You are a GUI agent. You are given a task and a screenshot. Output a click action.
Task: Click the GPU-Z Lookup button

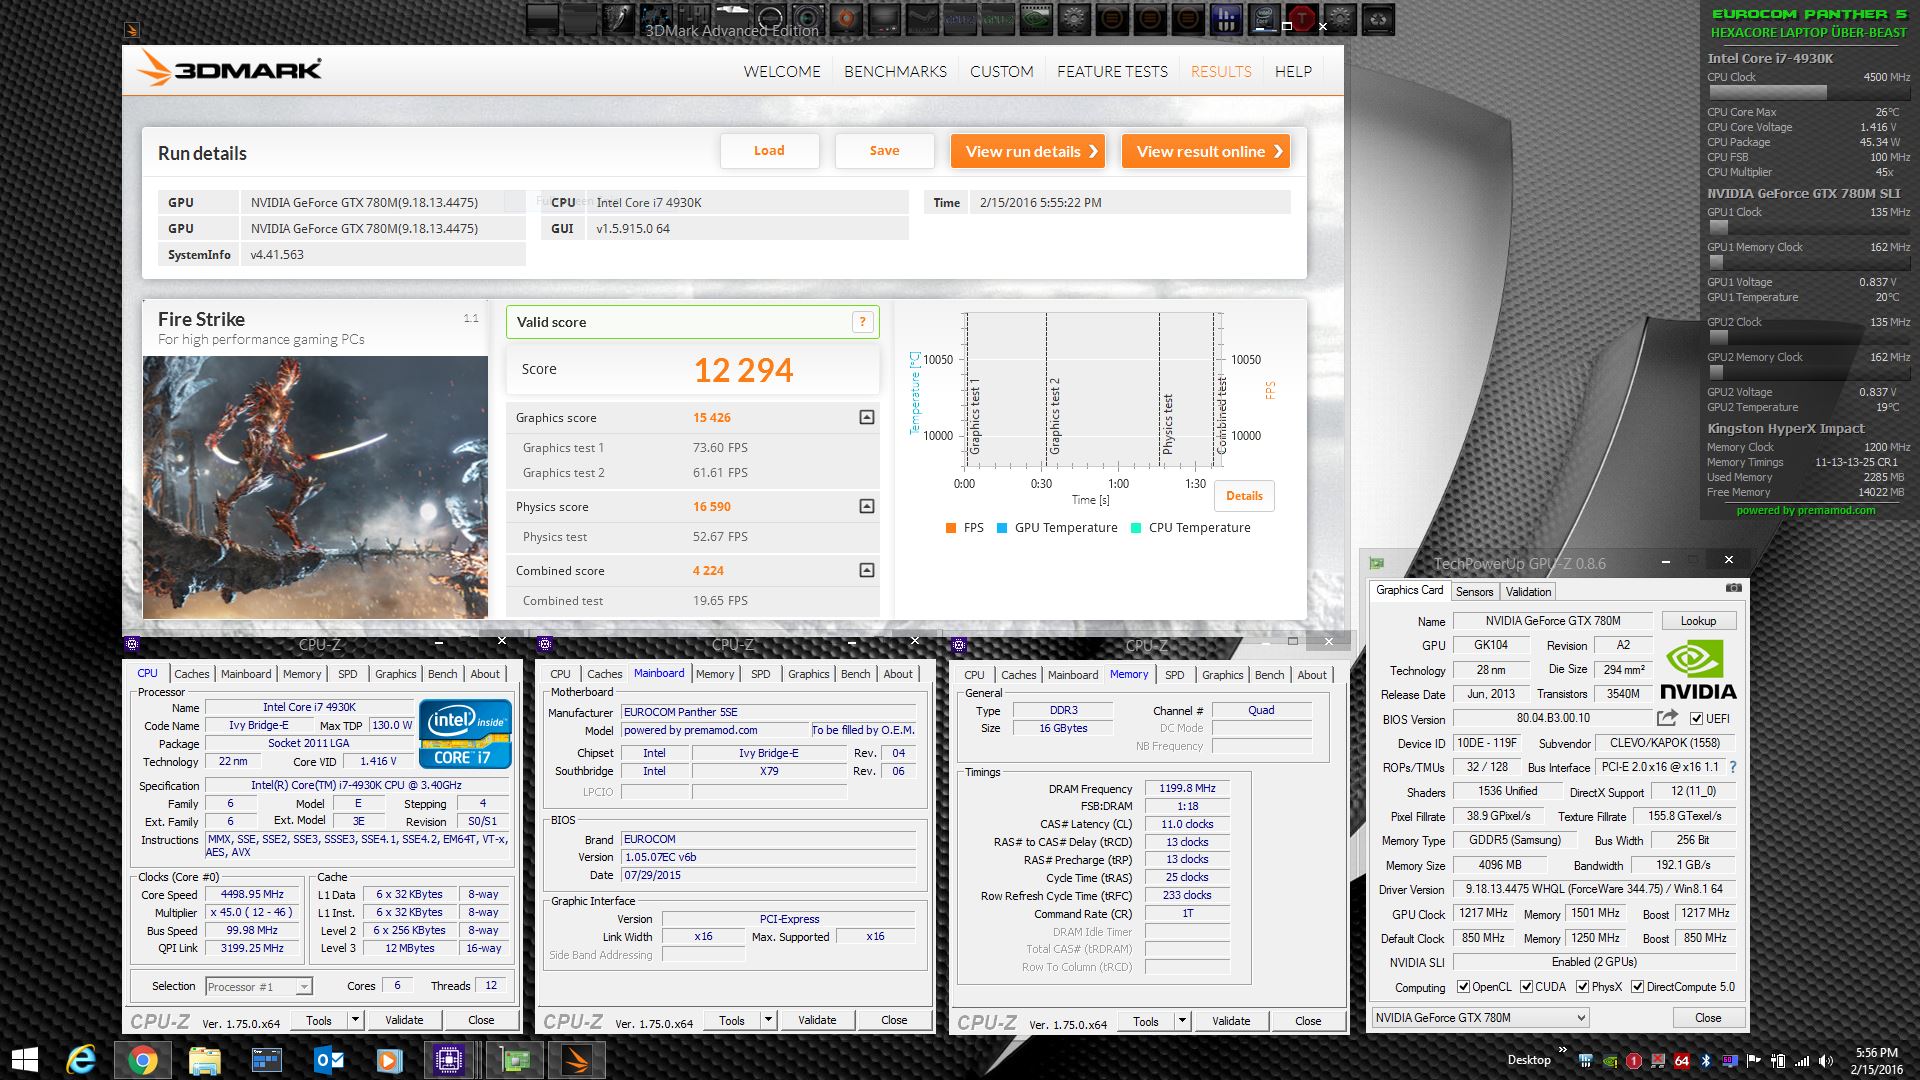(1697, 621)
